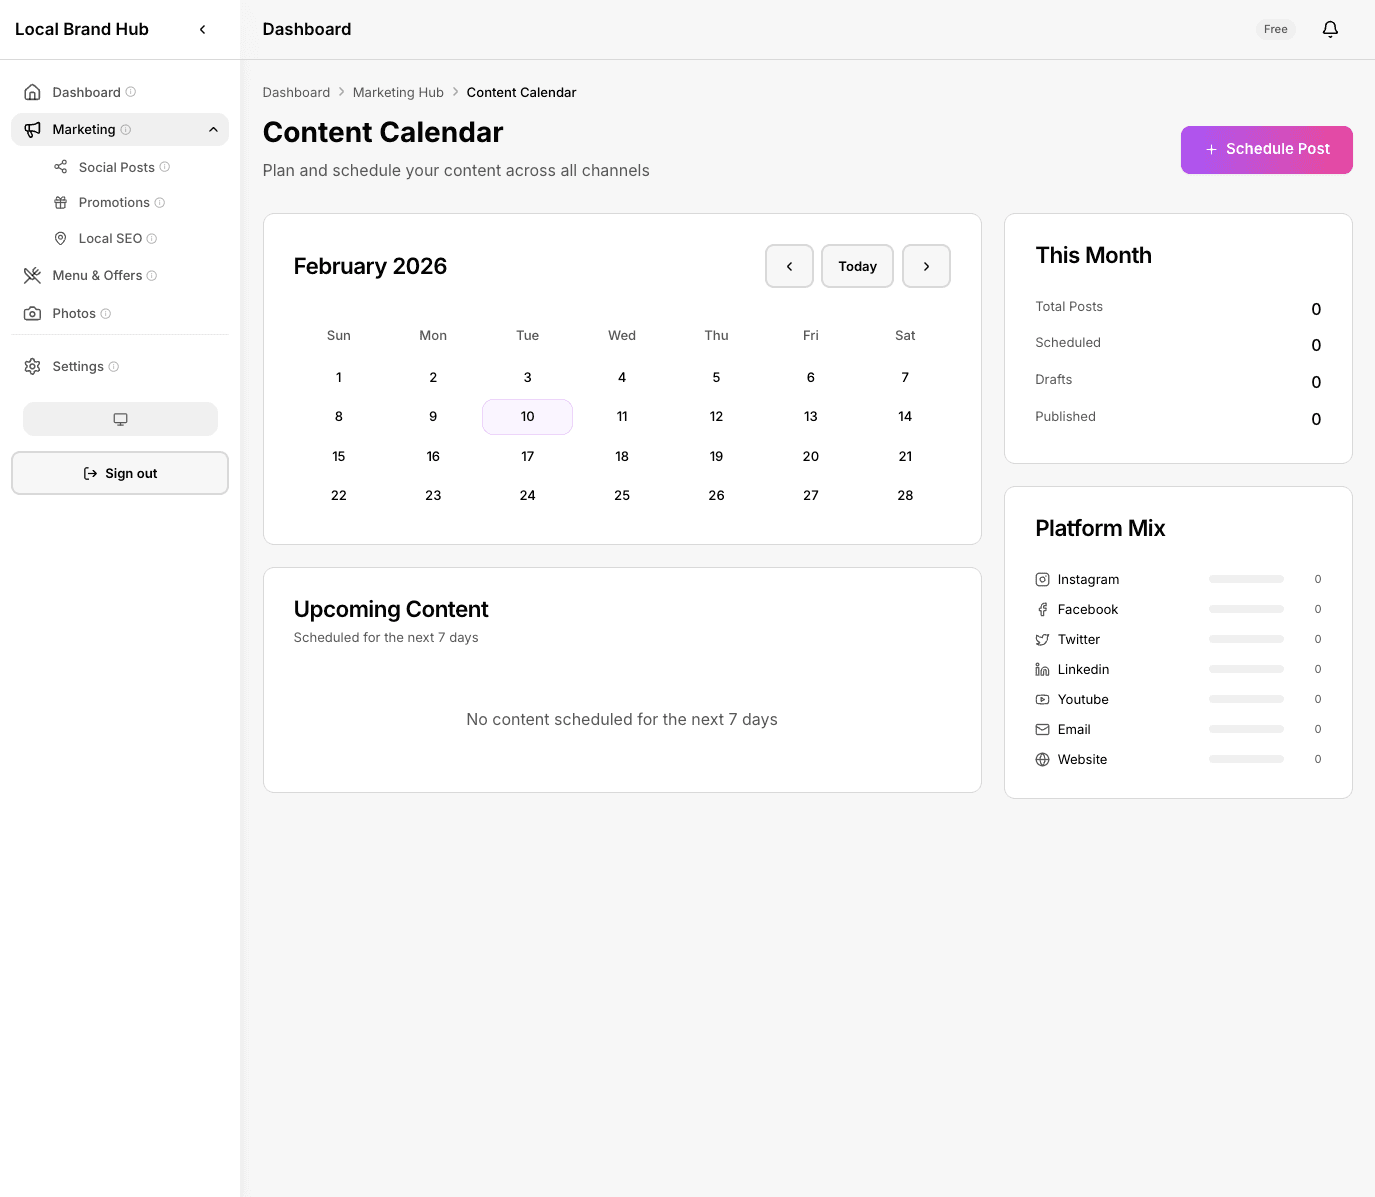Open the Marketing Hub breadcrumb

click(x=398, y=92)
